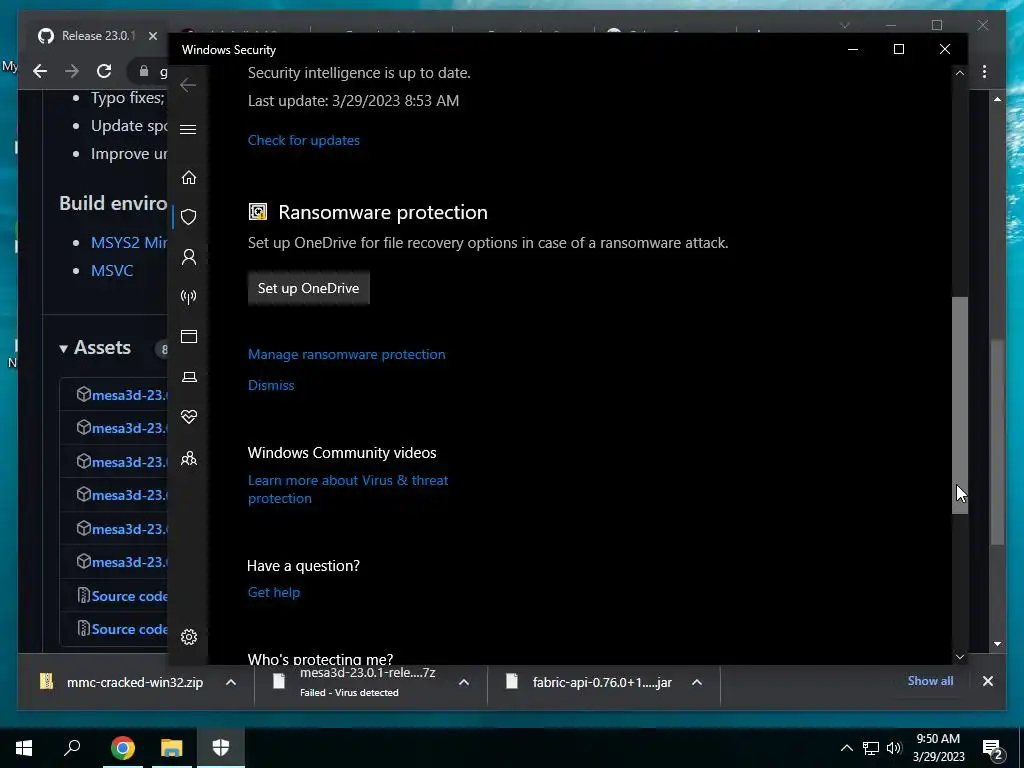Open Device security laptop icon
Screen dimensions: 1024x768
[x=189, y=377]
